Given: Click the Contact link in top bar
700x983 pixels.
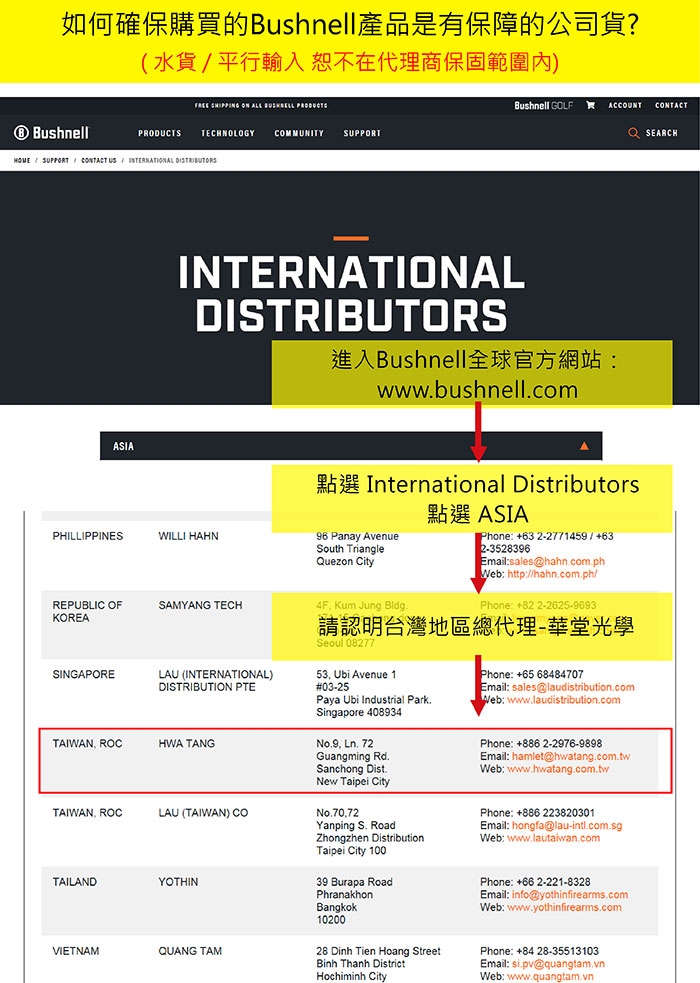Looking at the screenshot, I should [671, 105].
